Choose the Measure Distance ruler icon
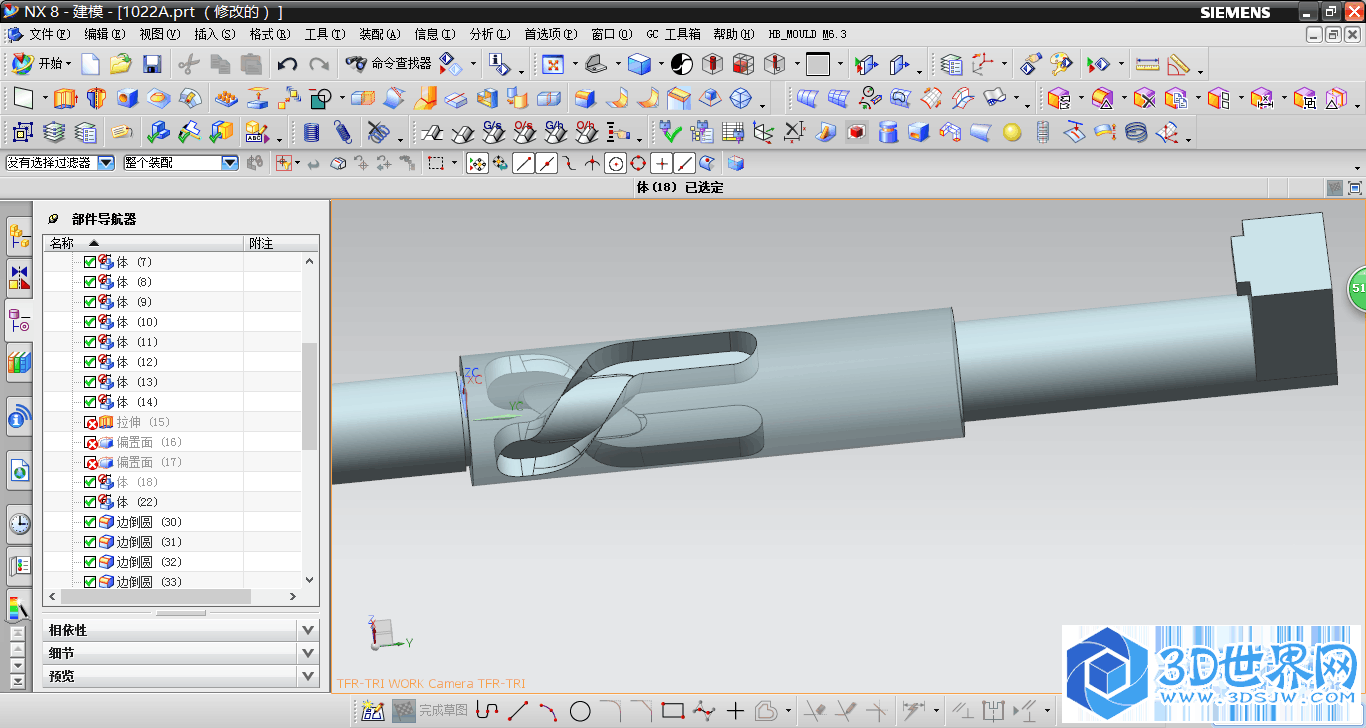 pos(1148,64)
